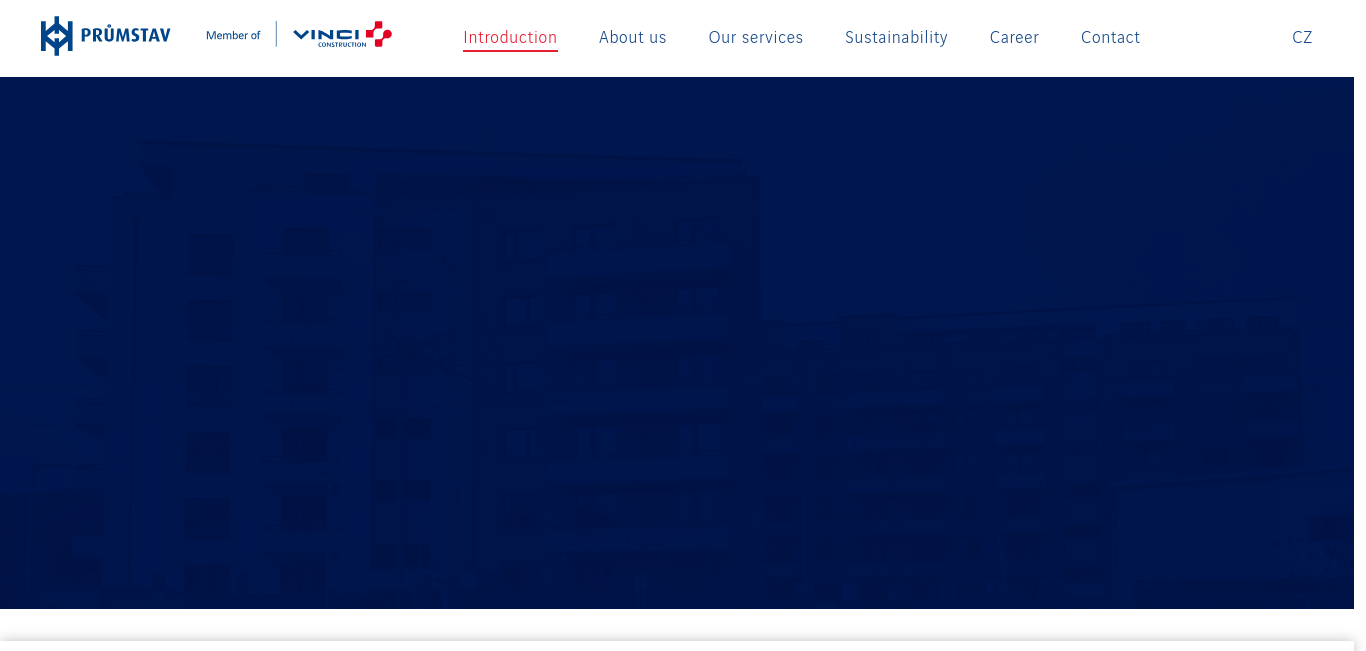Viewport: 1366px width, 651px height.
Task: Click the Průmstav logo
Action: 105,36
